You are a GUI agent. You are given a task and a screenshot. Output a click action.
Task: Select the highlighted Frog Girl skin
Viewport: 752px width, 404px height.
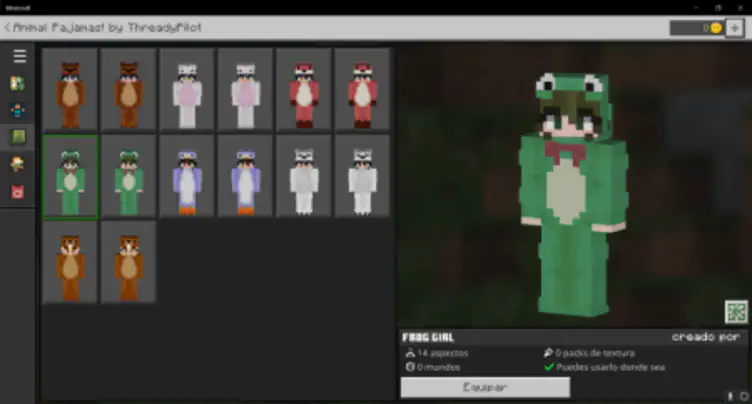(x=70, y=177)
